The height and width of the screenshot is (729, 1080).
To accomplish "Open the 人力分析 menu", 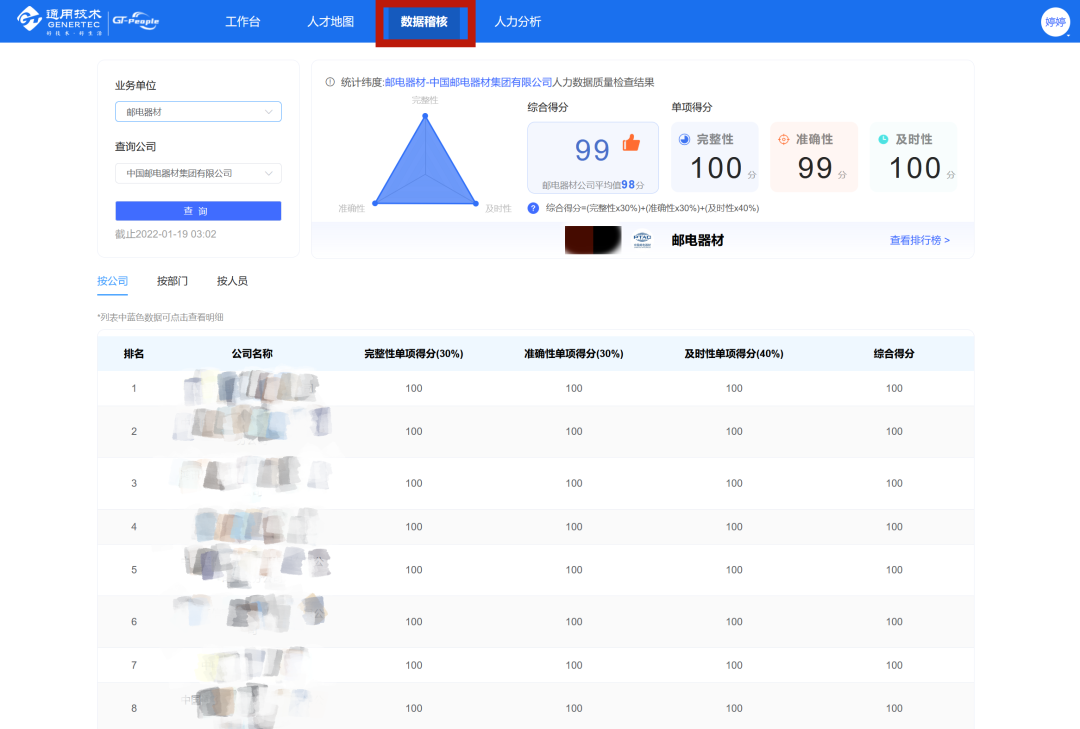I will coord(518,21).
